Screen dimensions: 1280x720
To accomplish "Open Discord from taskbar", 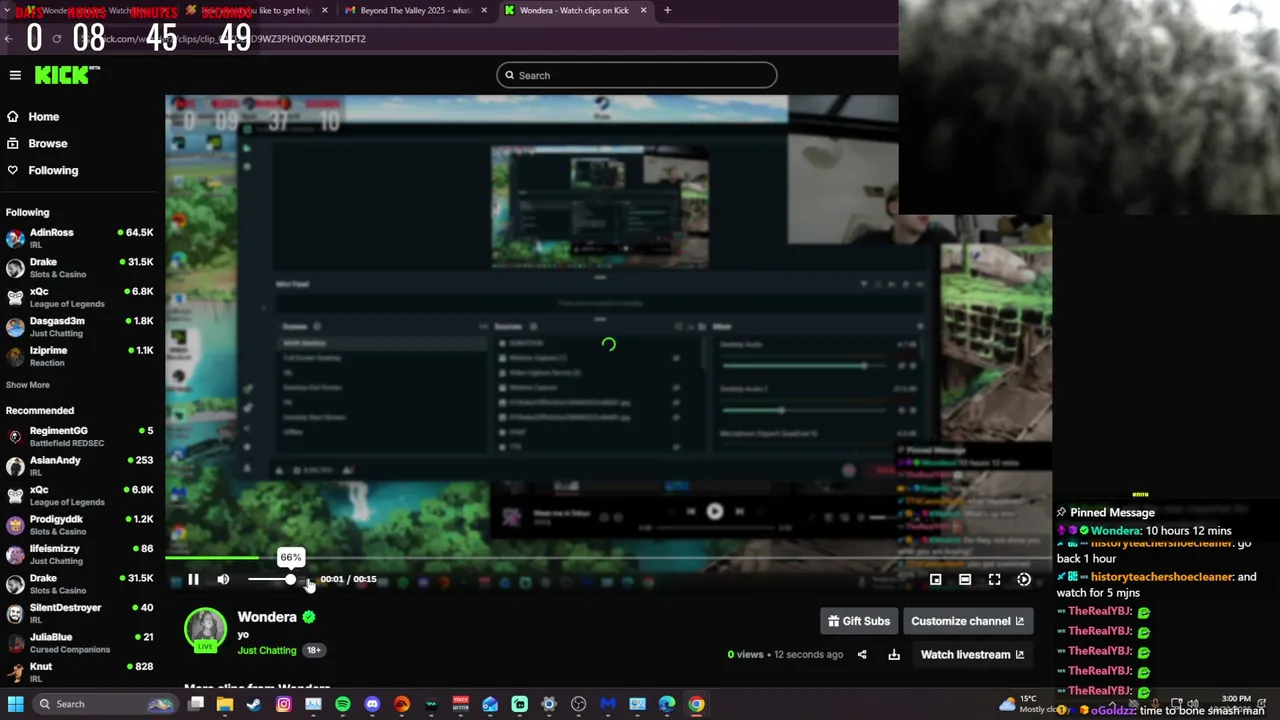I will pos(372,704).
